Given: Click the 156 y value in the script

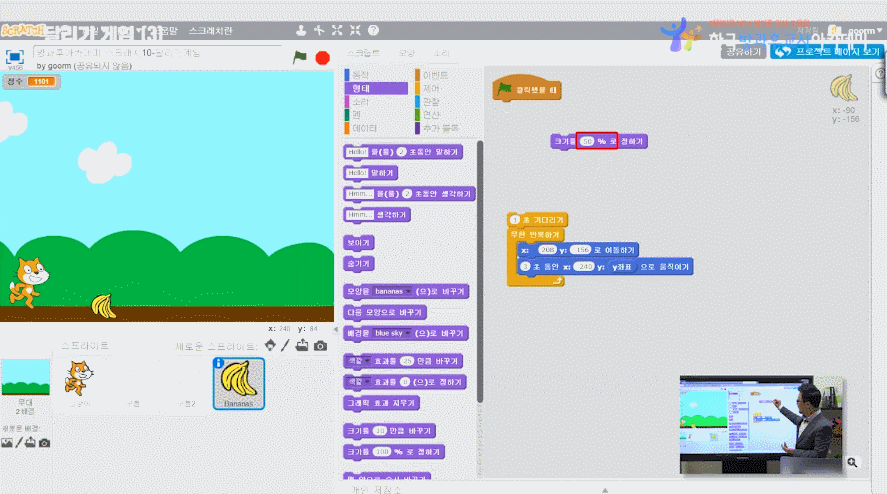Looking at the screenshot, I should tap(581, 250).
